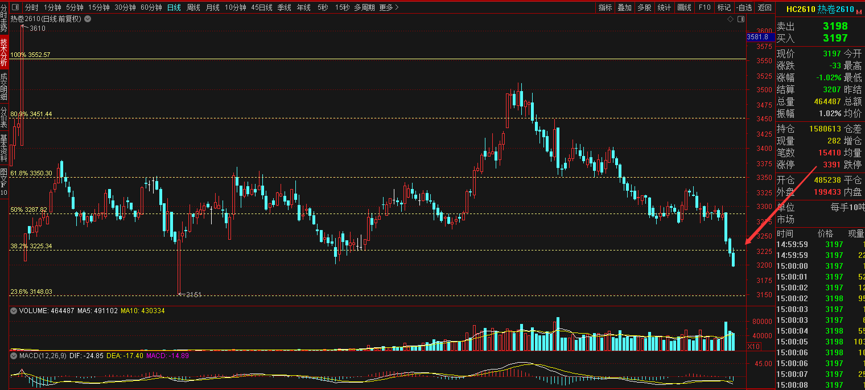Viewport: 865px width, 390px height.
Task: Click the 61.8% 3350.30 Fibonacci label
Action: point(31,173)
